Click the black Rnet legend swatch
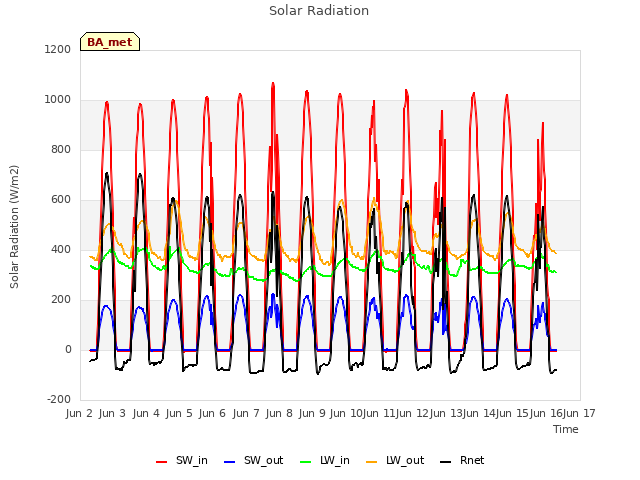Screen dimensions: 640x480 click(446, 462)
